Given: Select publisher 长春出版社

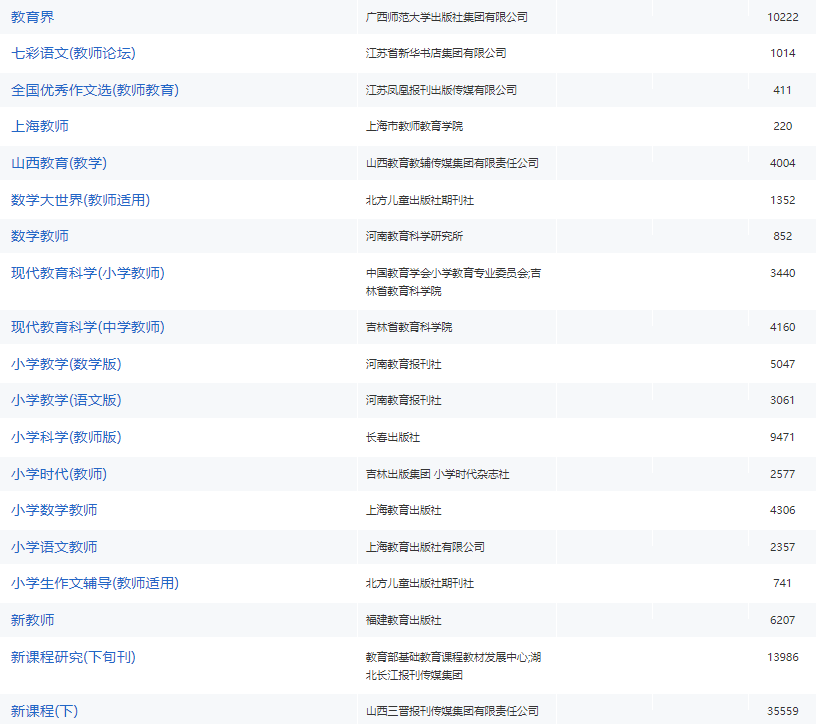Looking at the screenshot, I should coord(393,437).
